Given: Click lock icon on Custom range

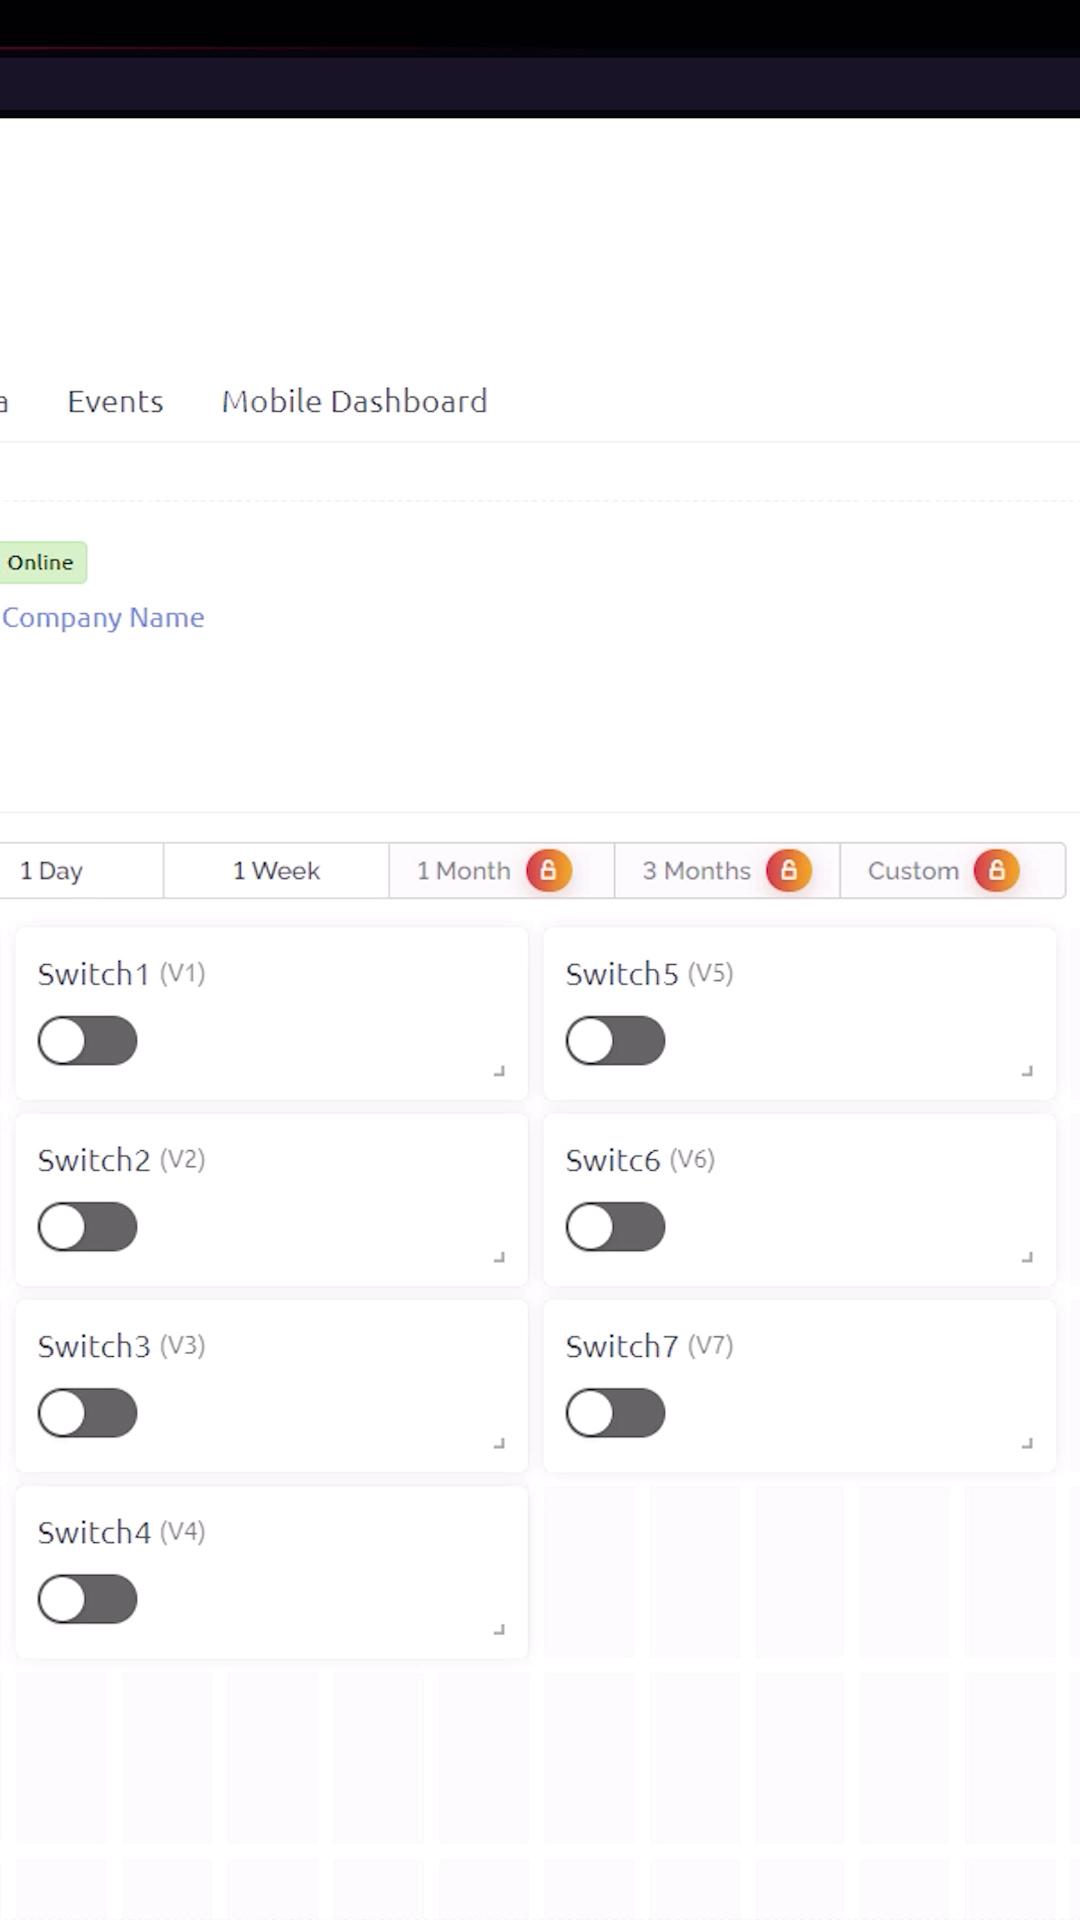Looking at the screenshot, I should pyautogui.click(x=996, y=870).
